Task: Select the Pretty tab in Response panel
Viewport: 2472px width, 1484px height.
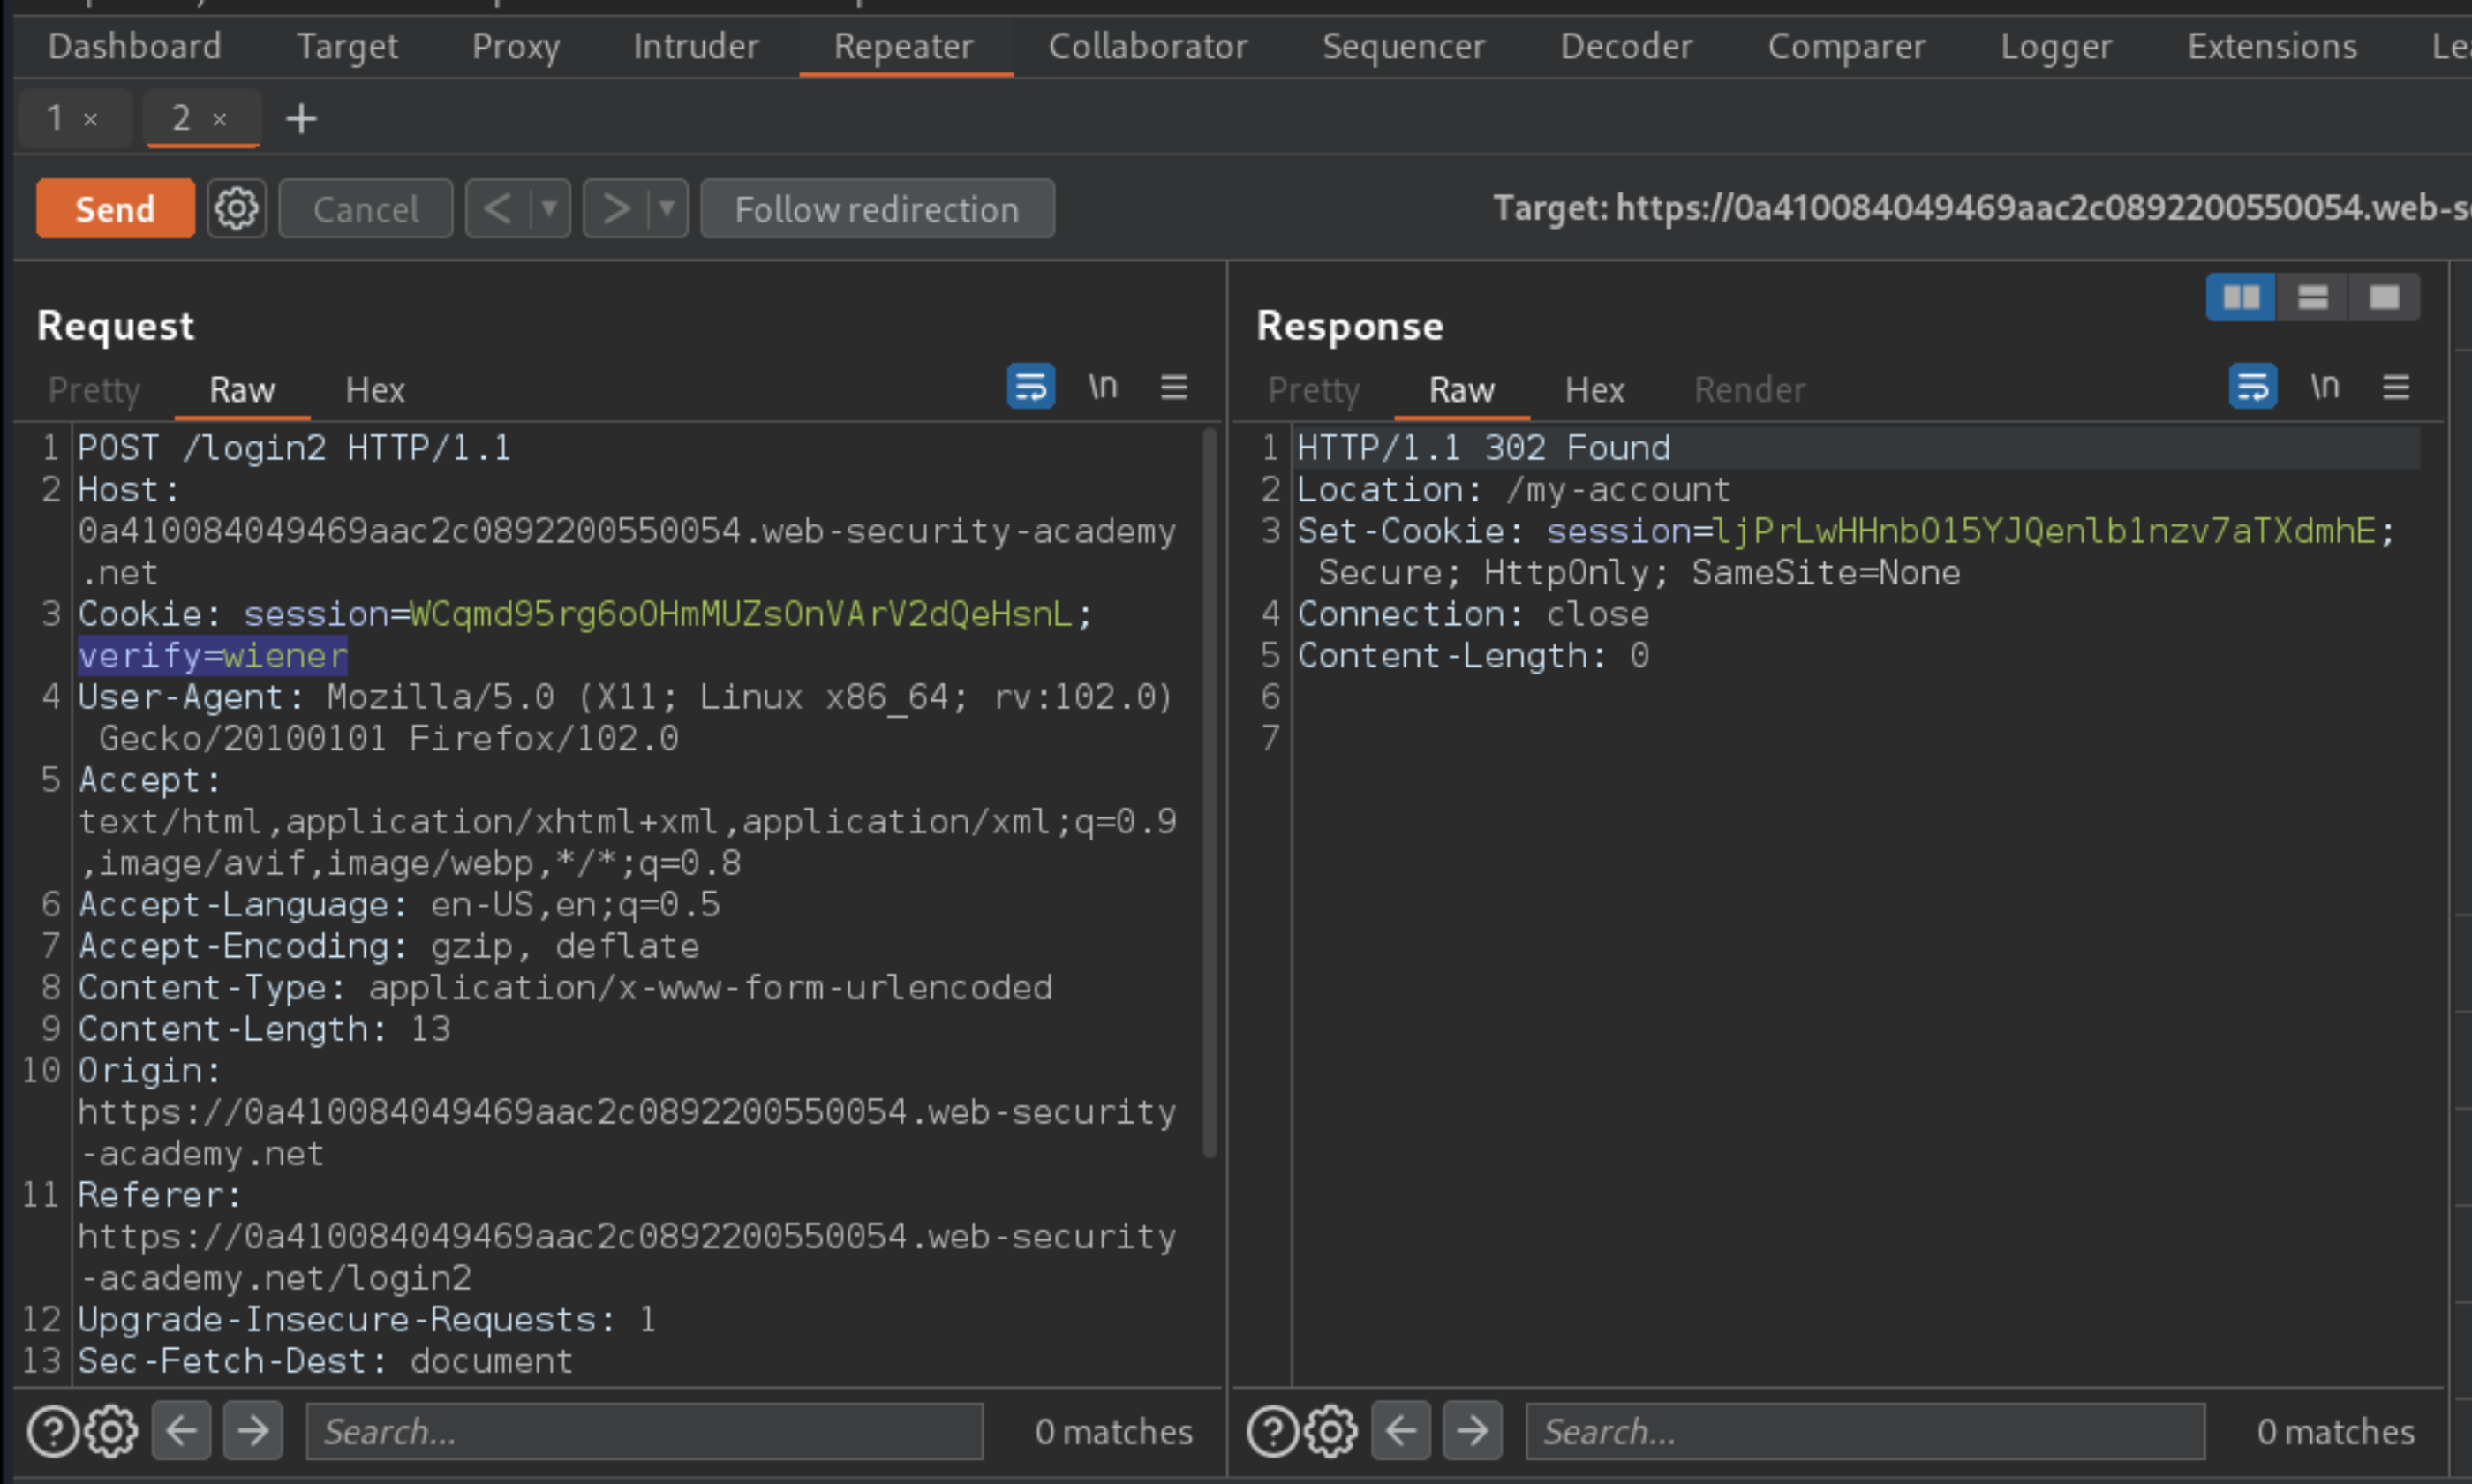Action: (x=1314, y=388)
